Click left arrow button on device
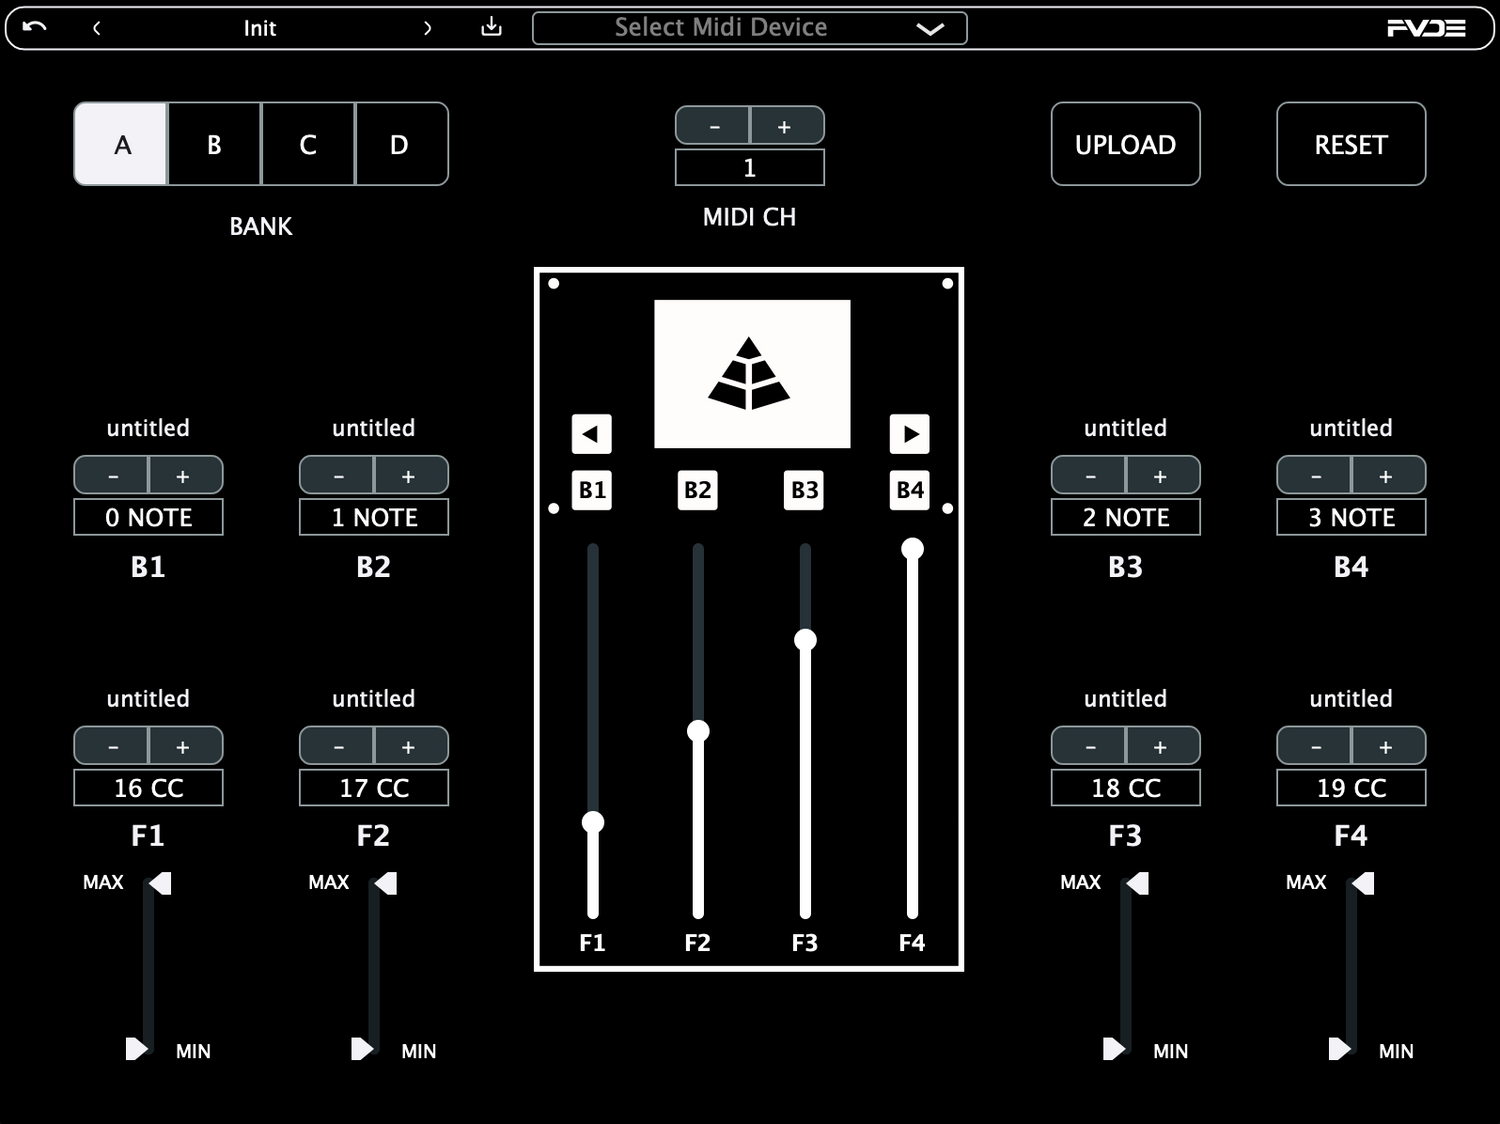This screenshot has width=1500, height=1124. [591, 434]
